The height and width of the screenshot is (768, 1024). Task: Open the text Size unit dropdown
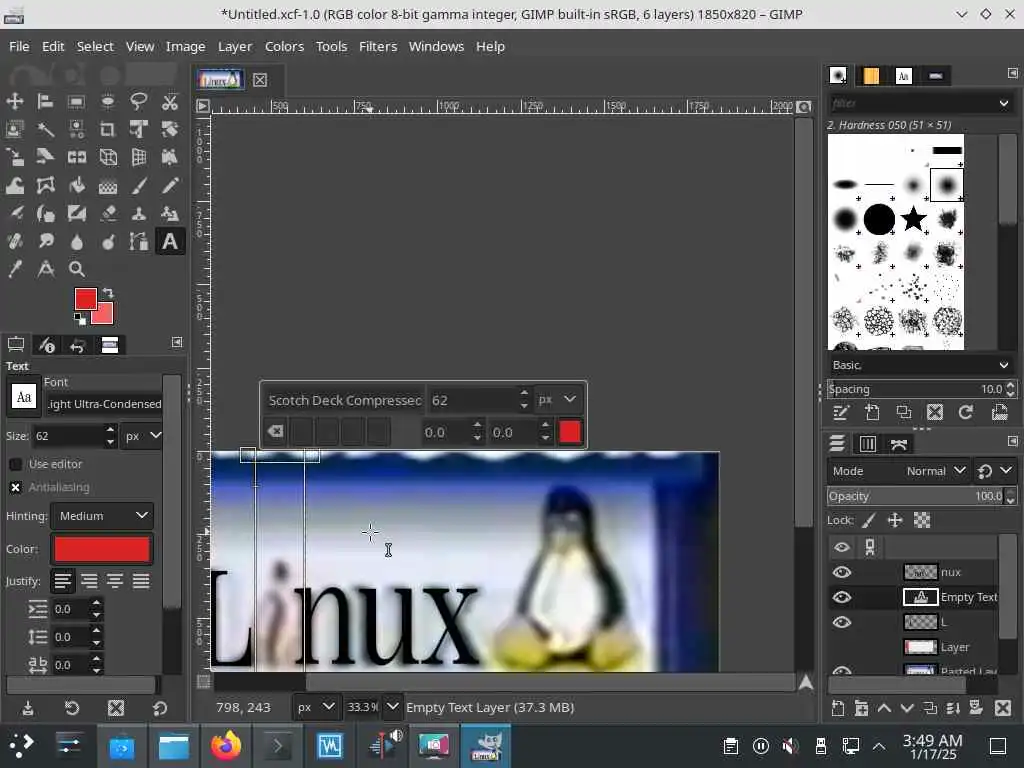click(142, 436)
